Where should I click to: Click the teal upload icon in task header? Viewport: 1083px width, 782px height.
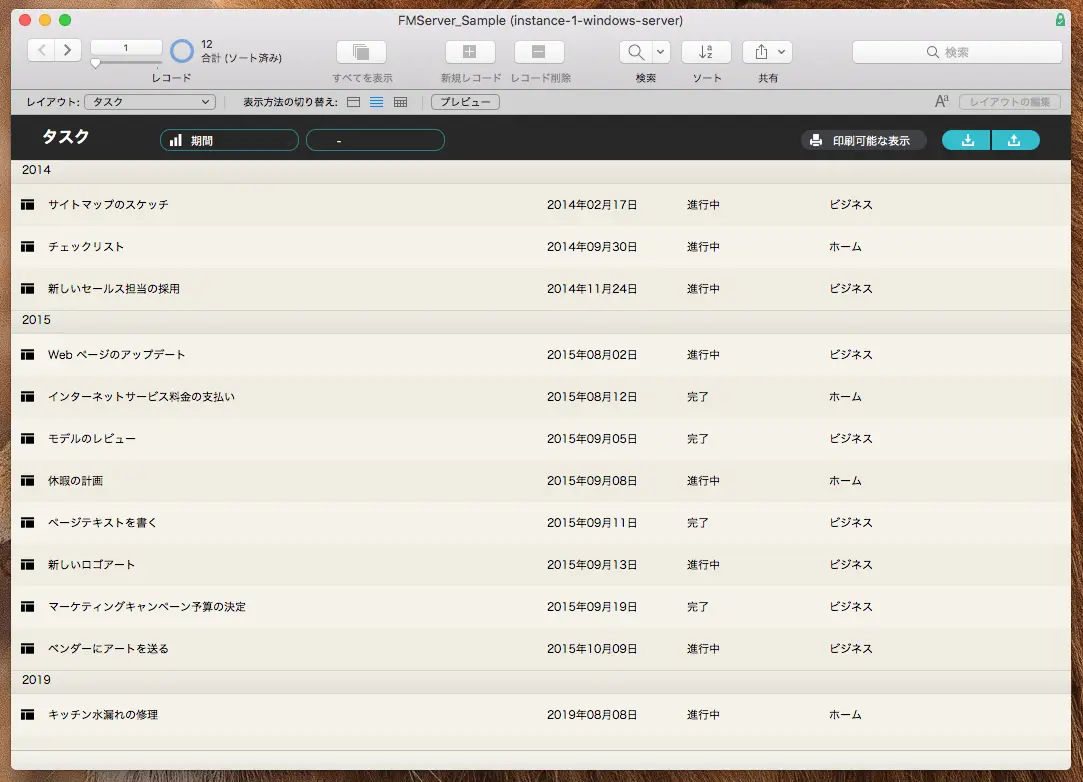(x=1016, y=140)
